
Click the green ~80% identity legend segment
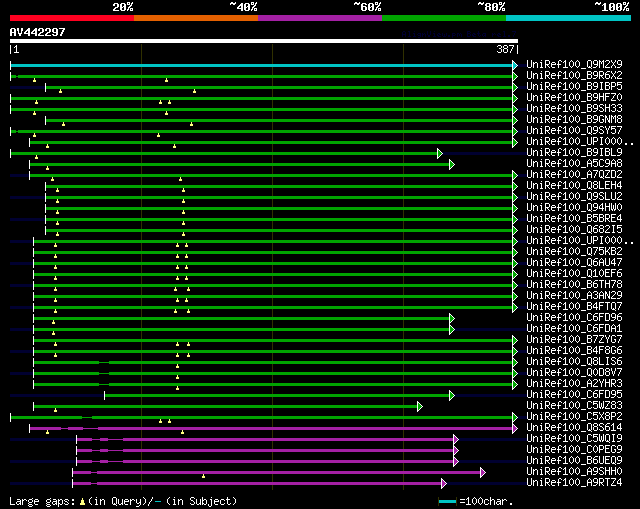444,18
